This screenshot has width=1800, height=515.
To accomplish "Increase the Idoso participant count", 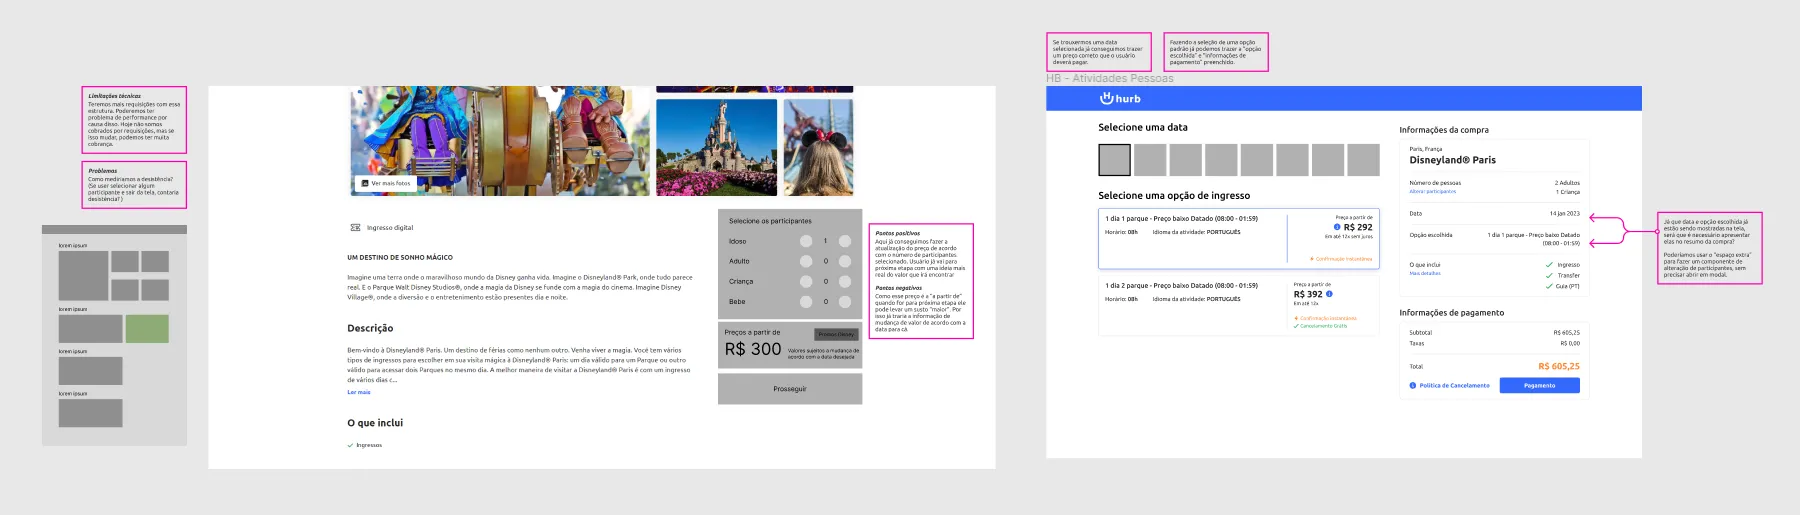I will pyautogui.click(x=845, y=241).
